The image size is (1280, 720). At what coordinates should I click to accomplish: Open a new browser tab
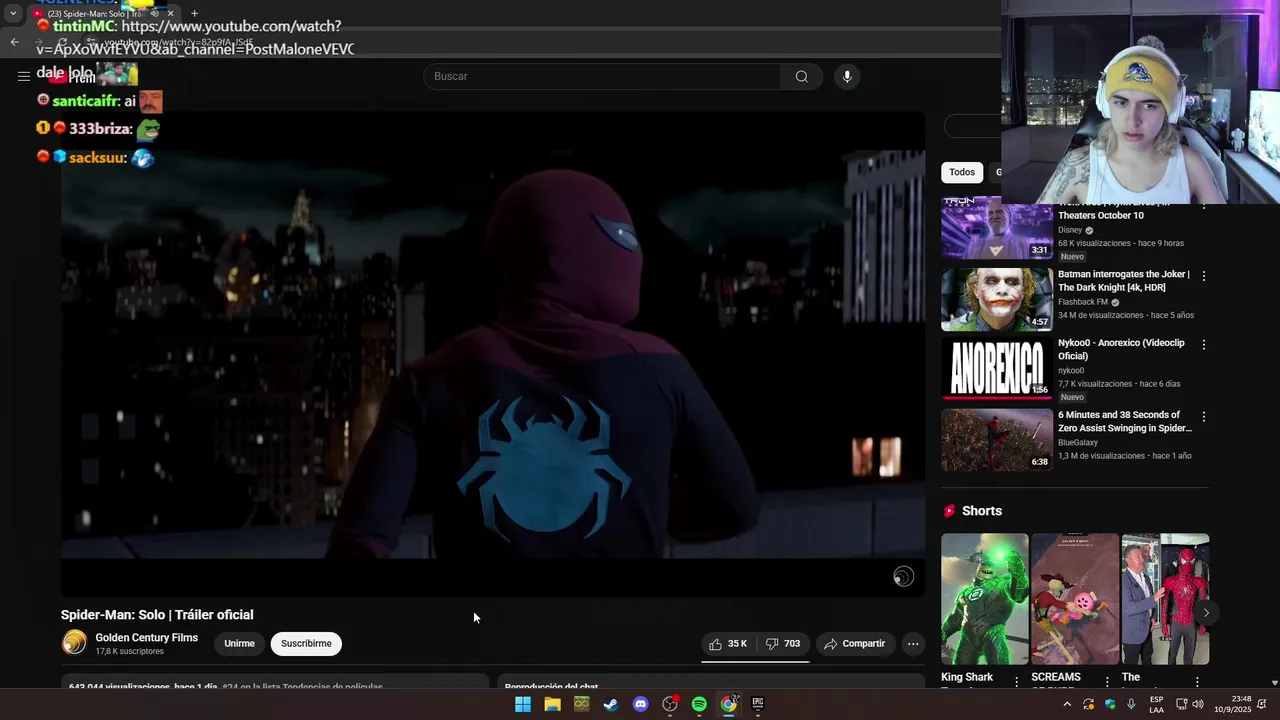coord(194,14)
